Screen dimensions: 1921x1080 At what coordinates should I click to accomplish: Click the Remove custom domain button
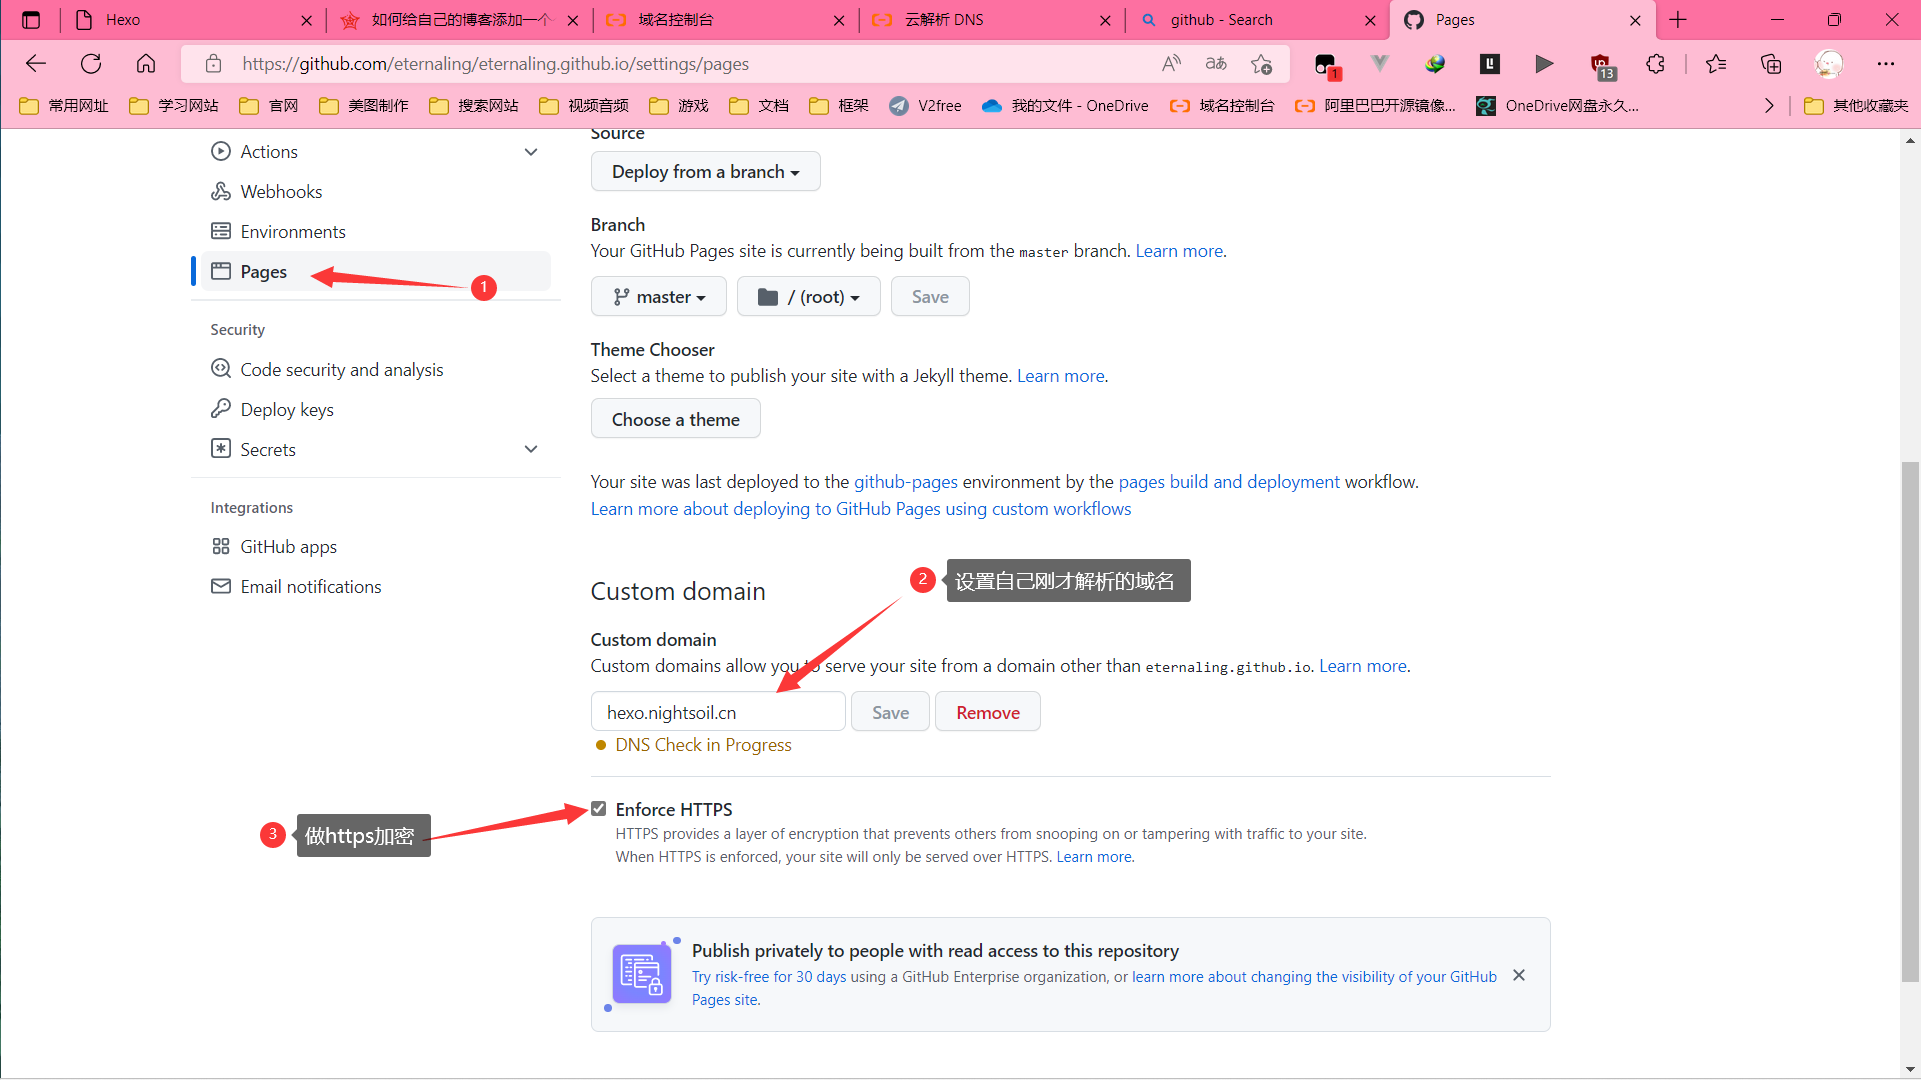[x=988, y=713]
